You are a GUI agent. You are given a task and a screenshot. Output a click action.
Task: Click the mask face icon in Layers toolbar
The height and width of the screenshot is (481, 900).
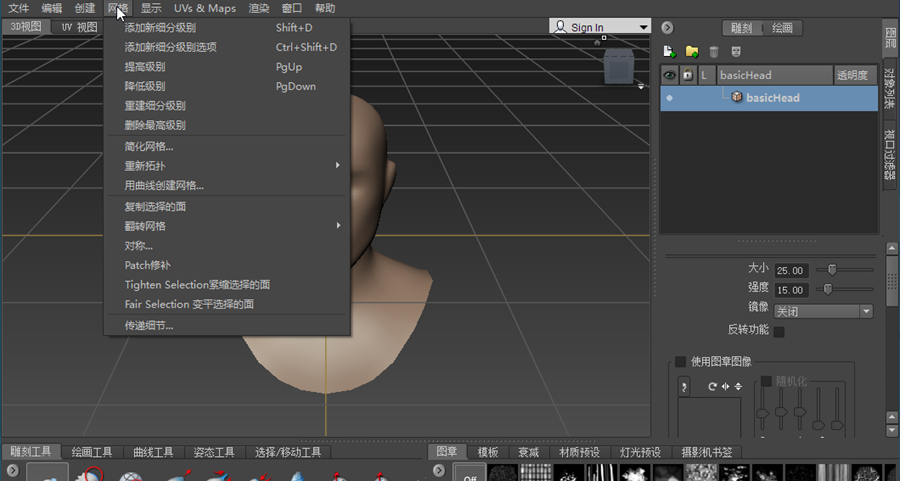coord(736,52)
